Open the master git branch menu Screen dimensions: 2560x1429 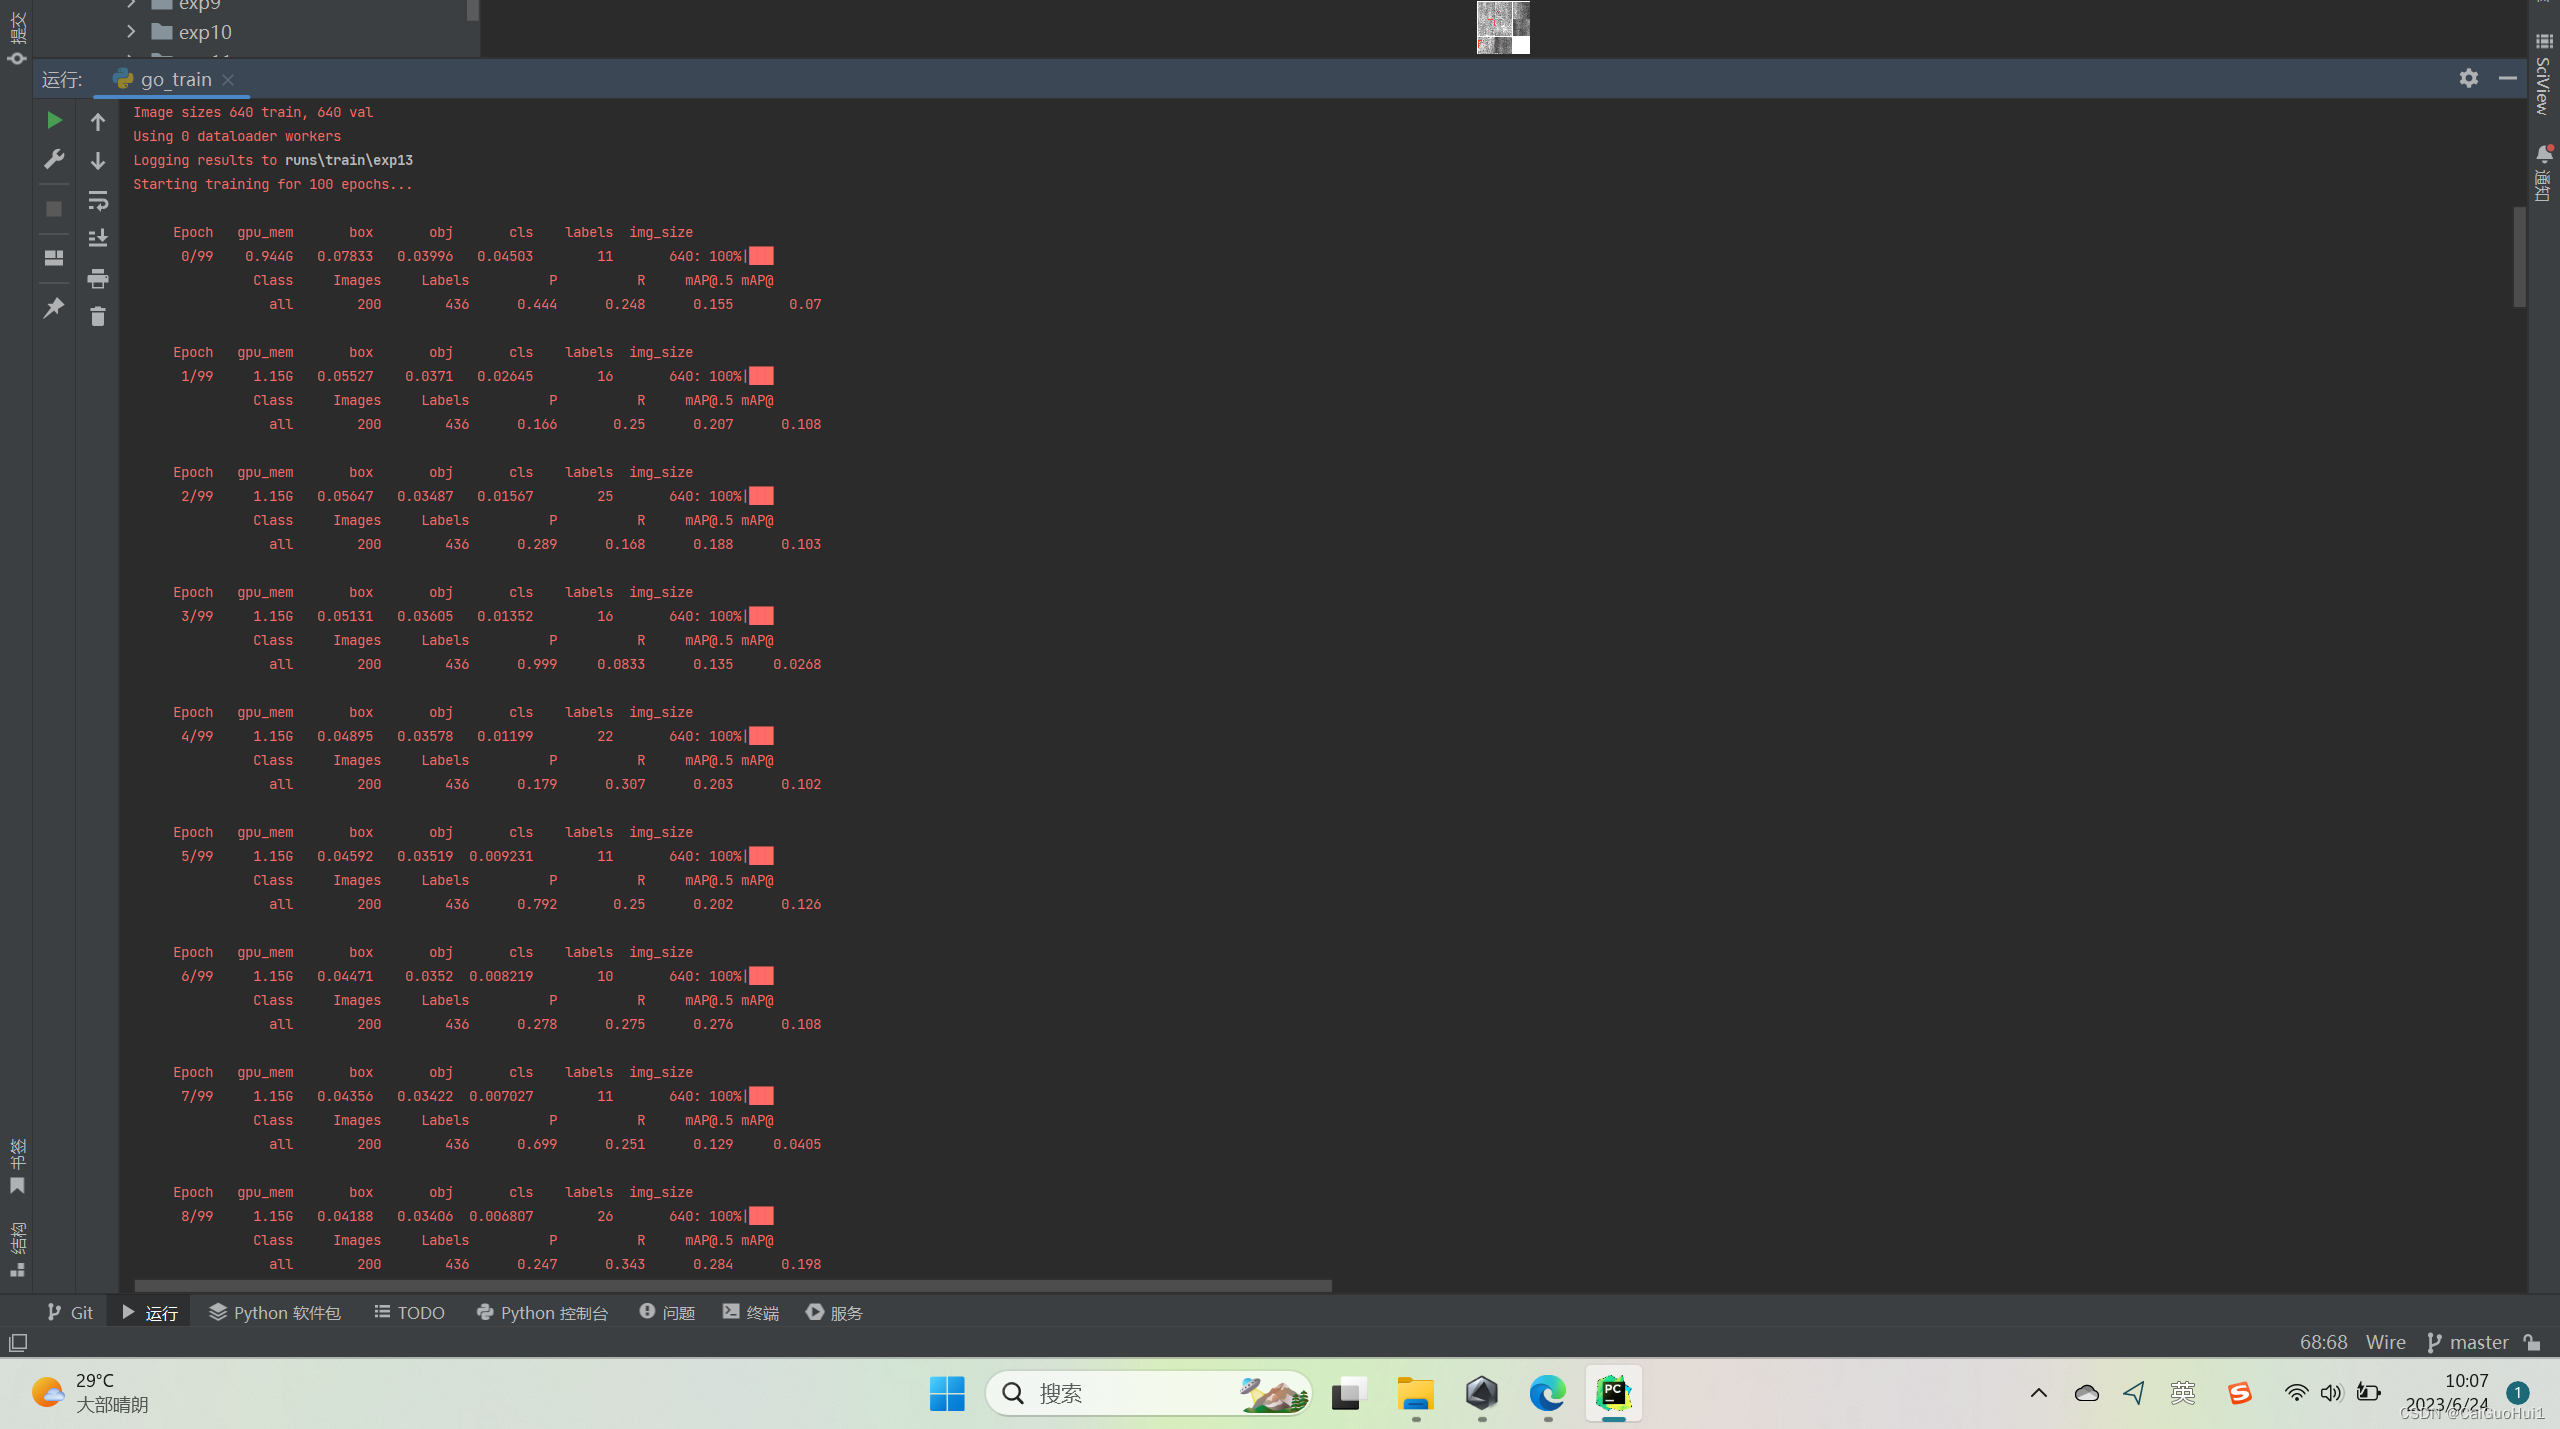[2467, 1342]
